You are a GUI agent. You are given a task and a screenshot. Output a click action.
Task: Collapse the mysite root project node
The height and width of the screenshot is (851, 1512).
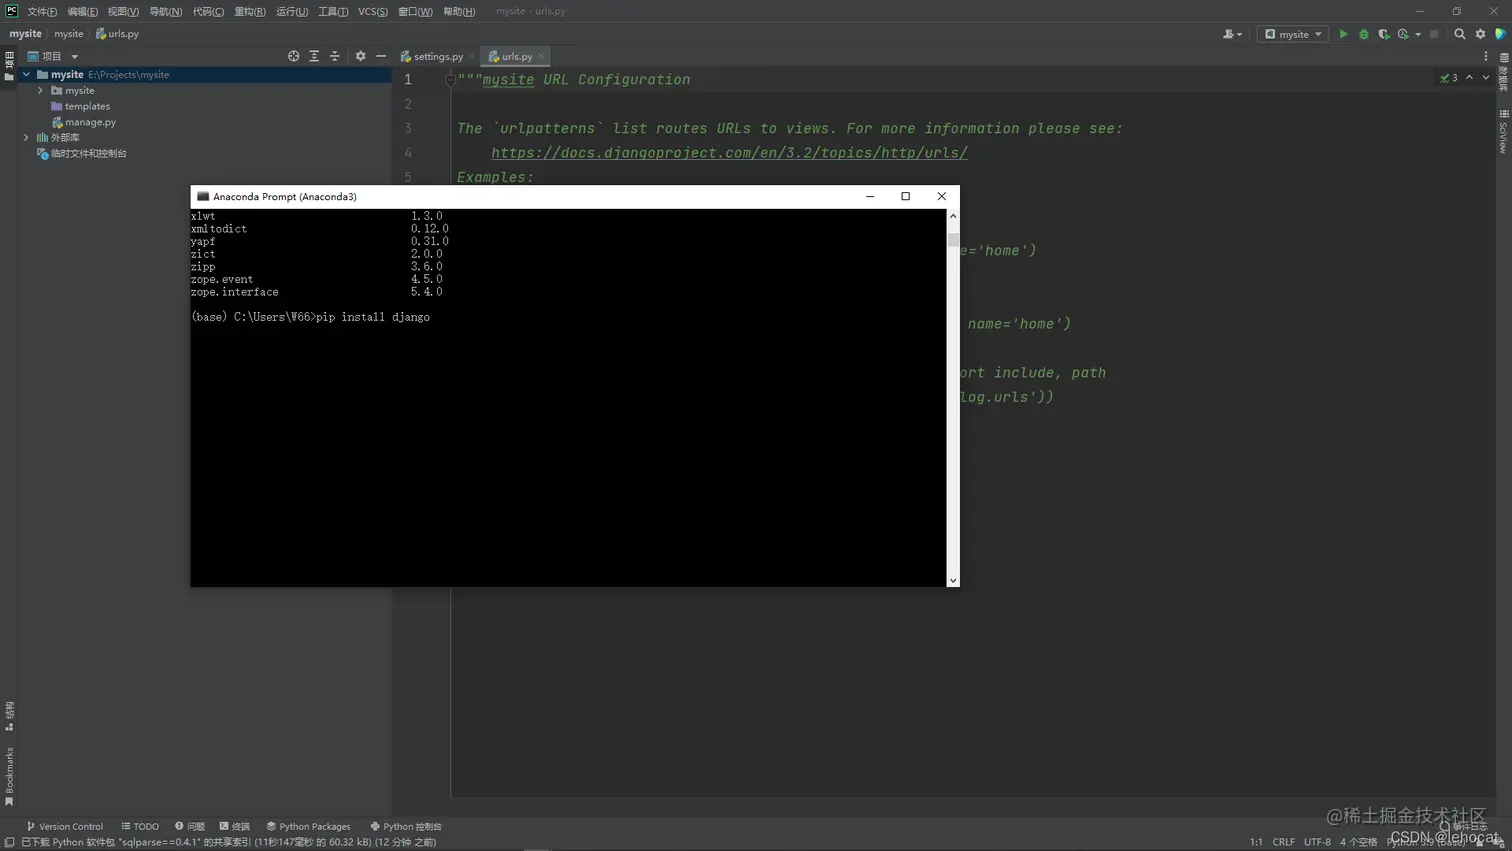[x=27, y=74]
